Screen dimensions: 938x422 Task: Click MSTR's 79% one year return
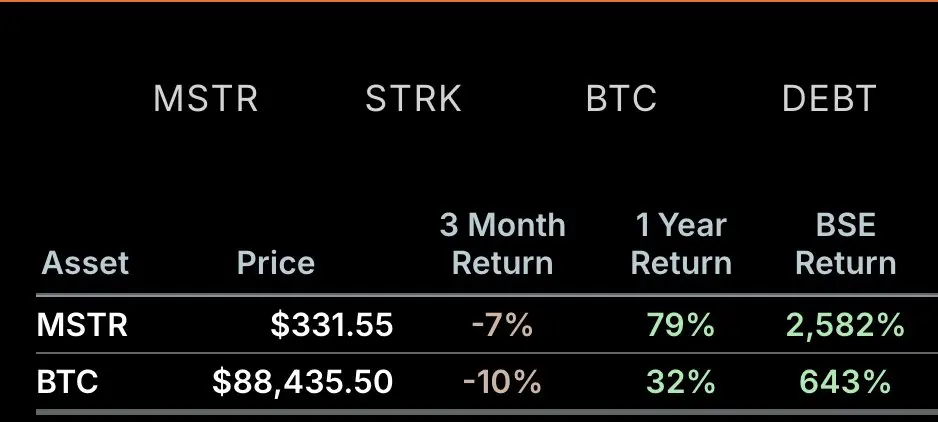pyautogui.click(x=681, y=325)
